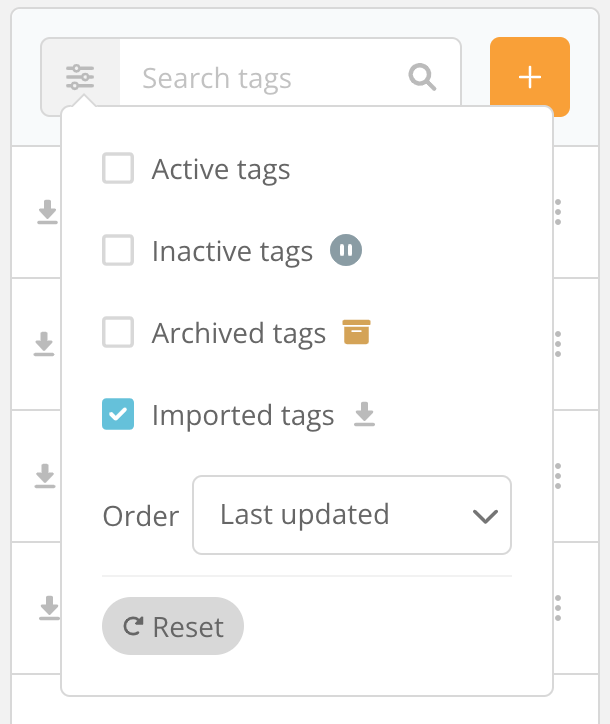
Task: Open the fourth row's three-dot menu
Action: tap(558, 608)
